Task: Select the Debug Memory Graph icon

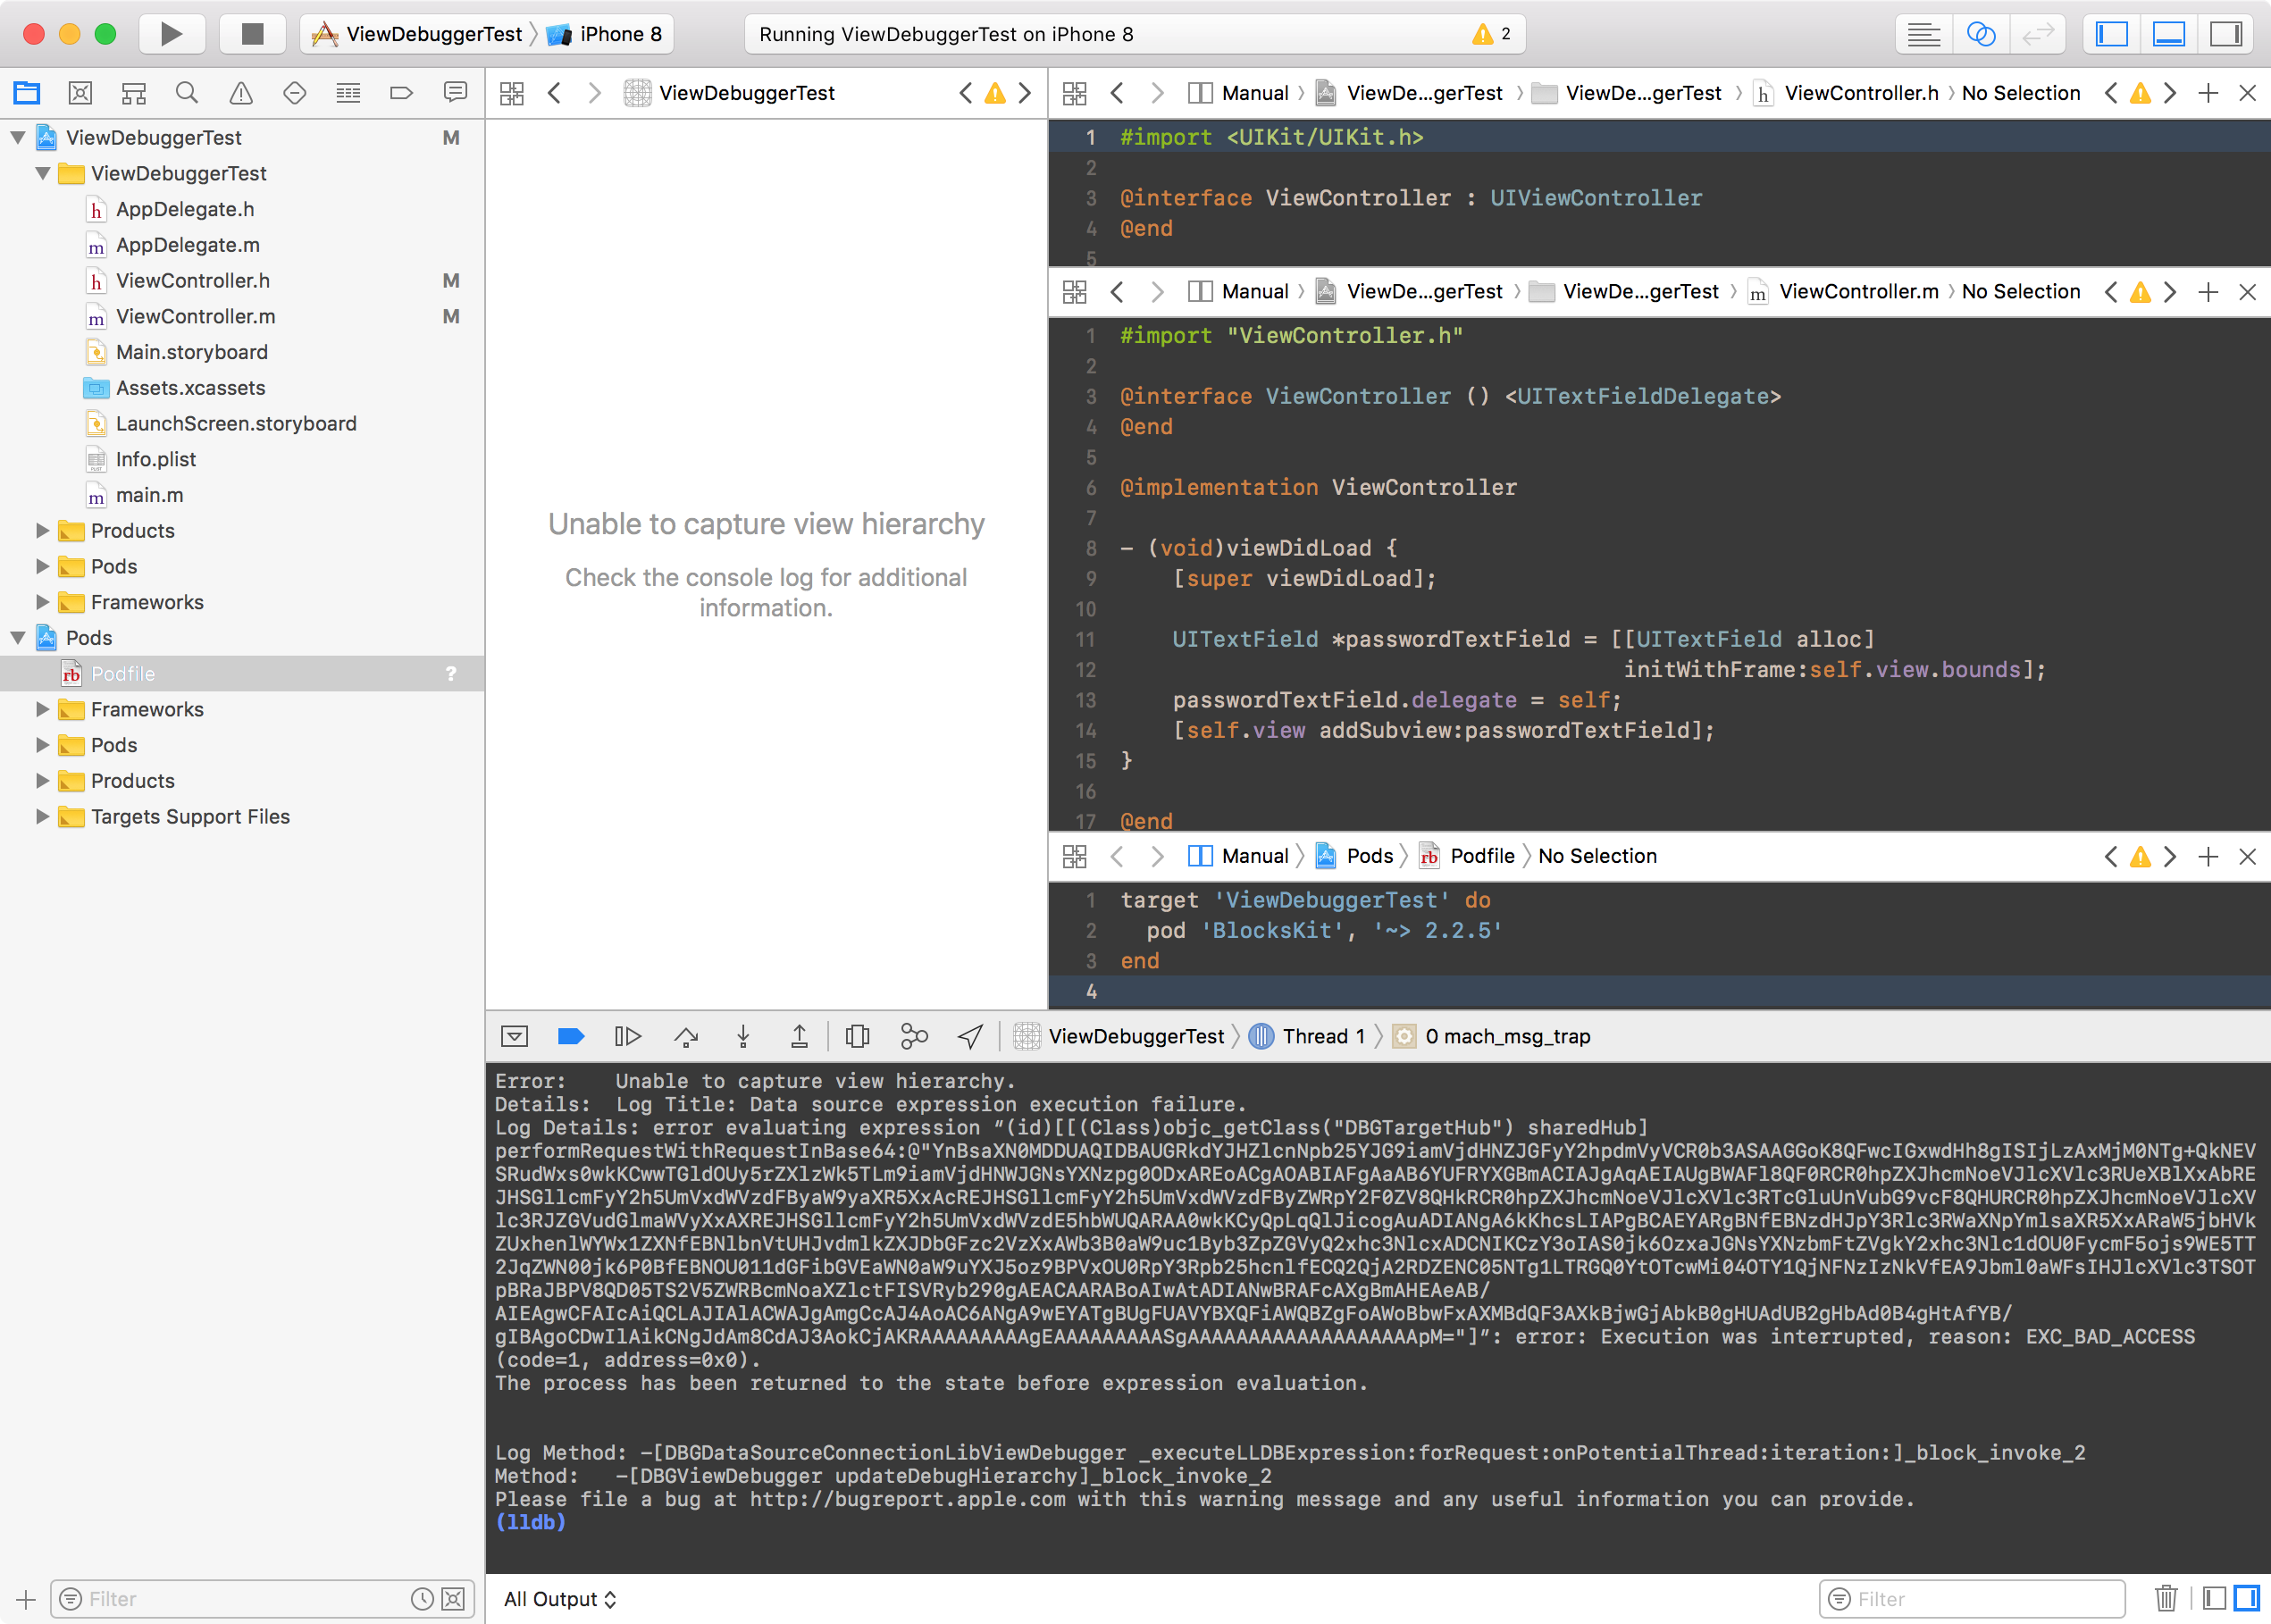Action: tap(914, 1036)
